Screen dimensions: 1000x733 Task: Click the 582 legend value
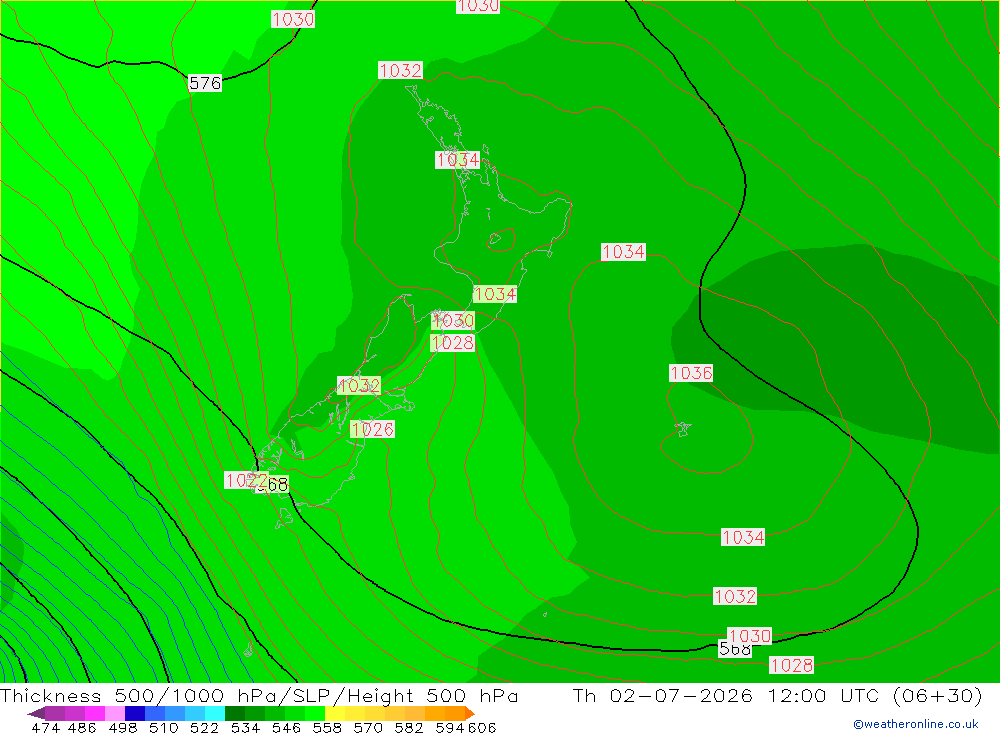click(x=409, y=727)
